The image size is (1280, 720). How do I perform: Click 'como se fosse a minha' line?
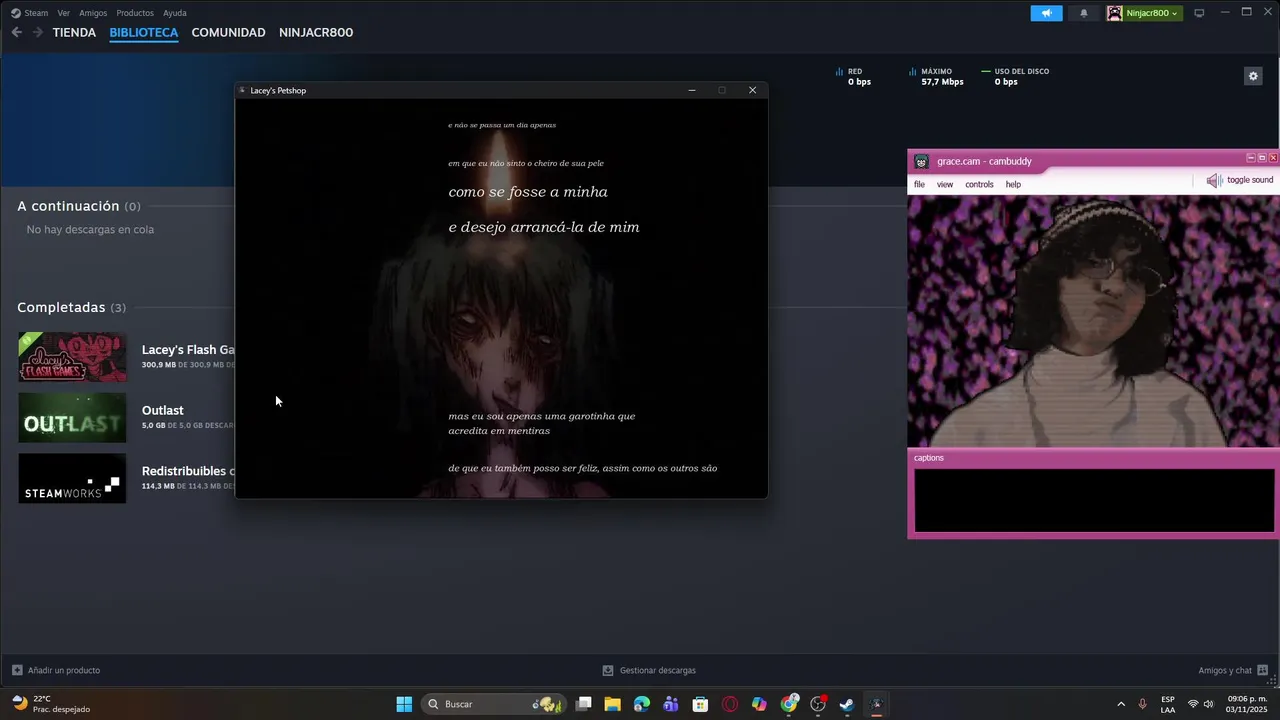(528, 192)
